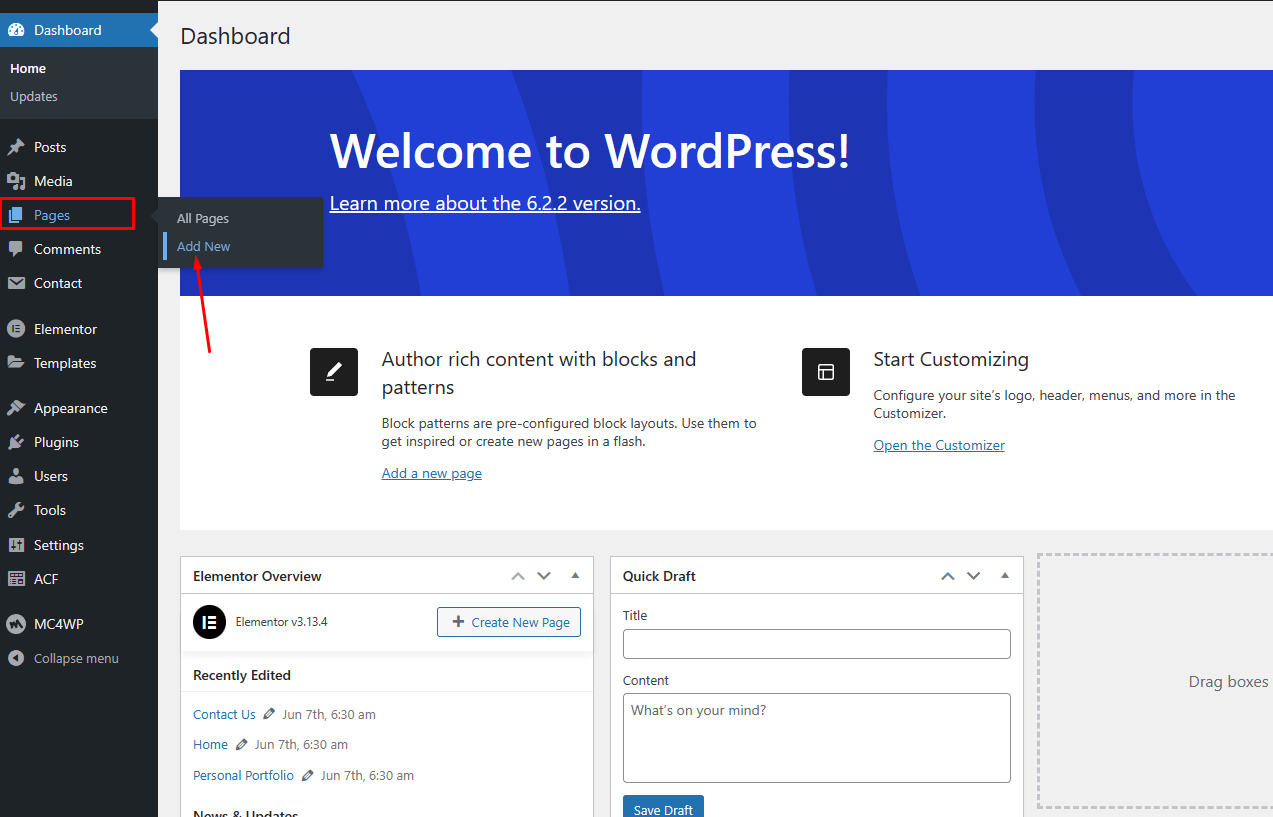Screen dimensions: 1273x817
Task: Open Updates under Dashboard menu
Action: (34, 97)
